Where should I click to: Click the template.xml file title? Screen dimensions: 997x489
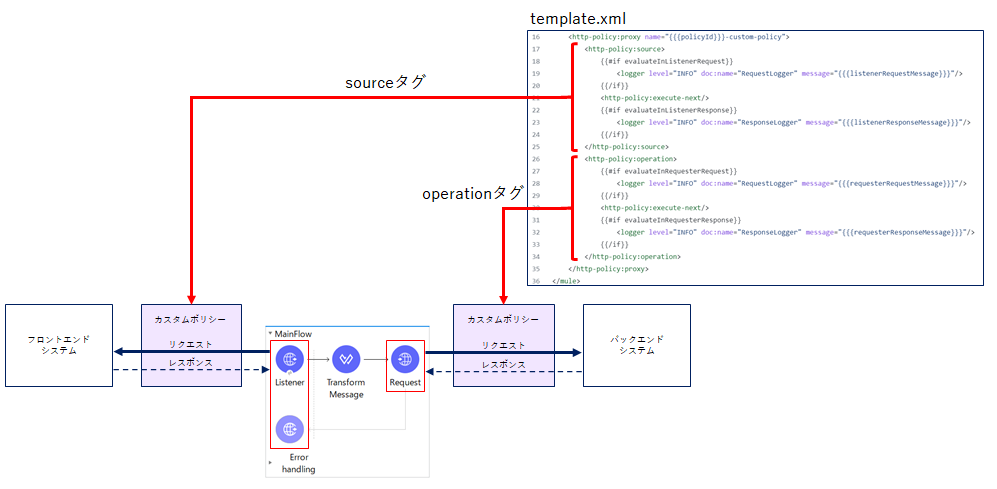pos(577,19)
